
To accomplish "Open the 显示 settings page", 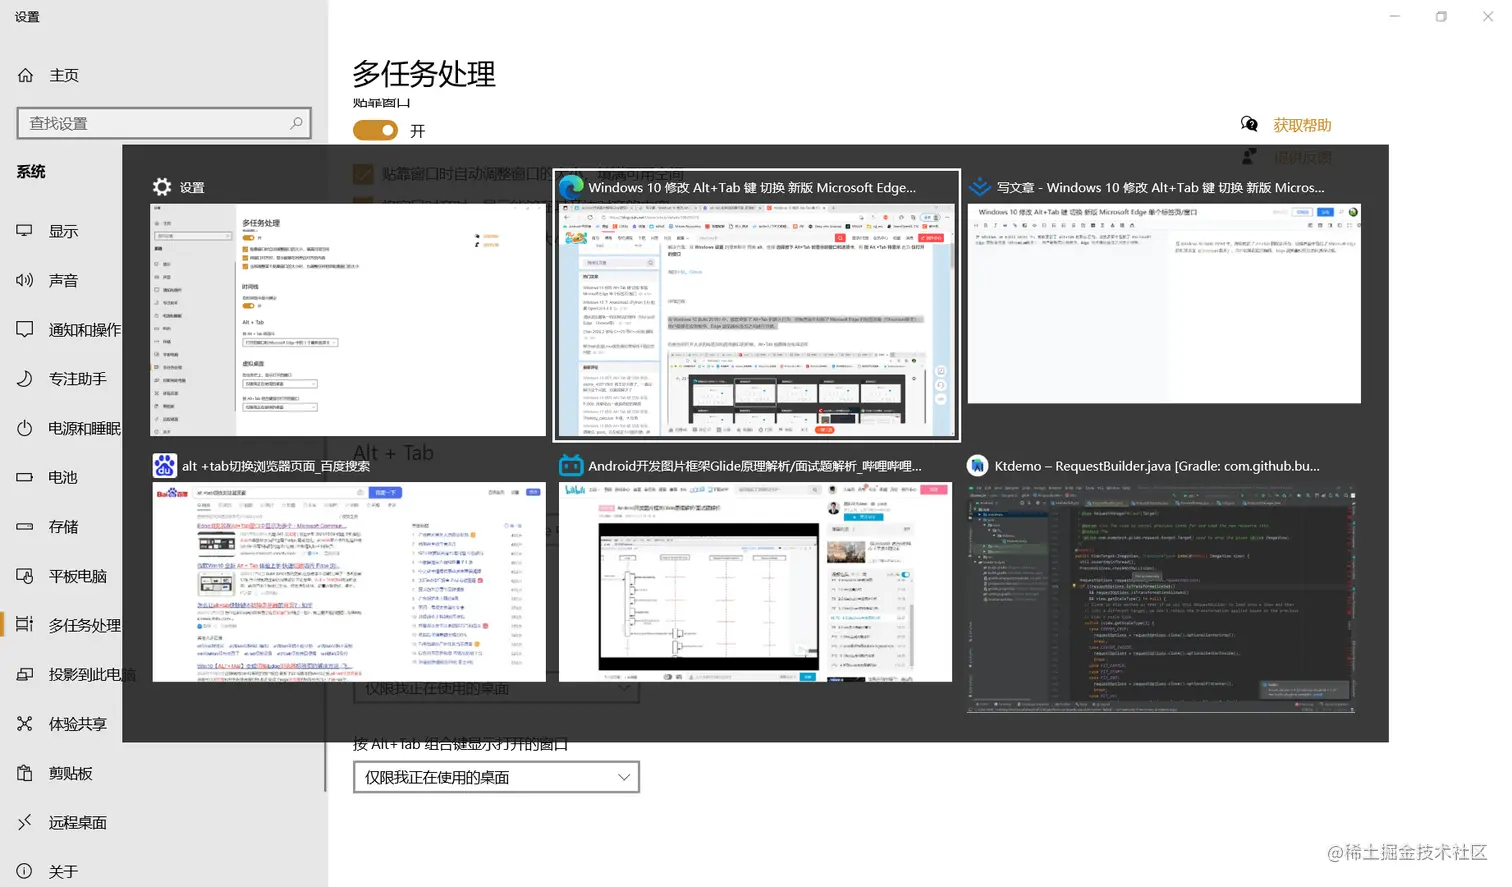I will click(63, 231).
